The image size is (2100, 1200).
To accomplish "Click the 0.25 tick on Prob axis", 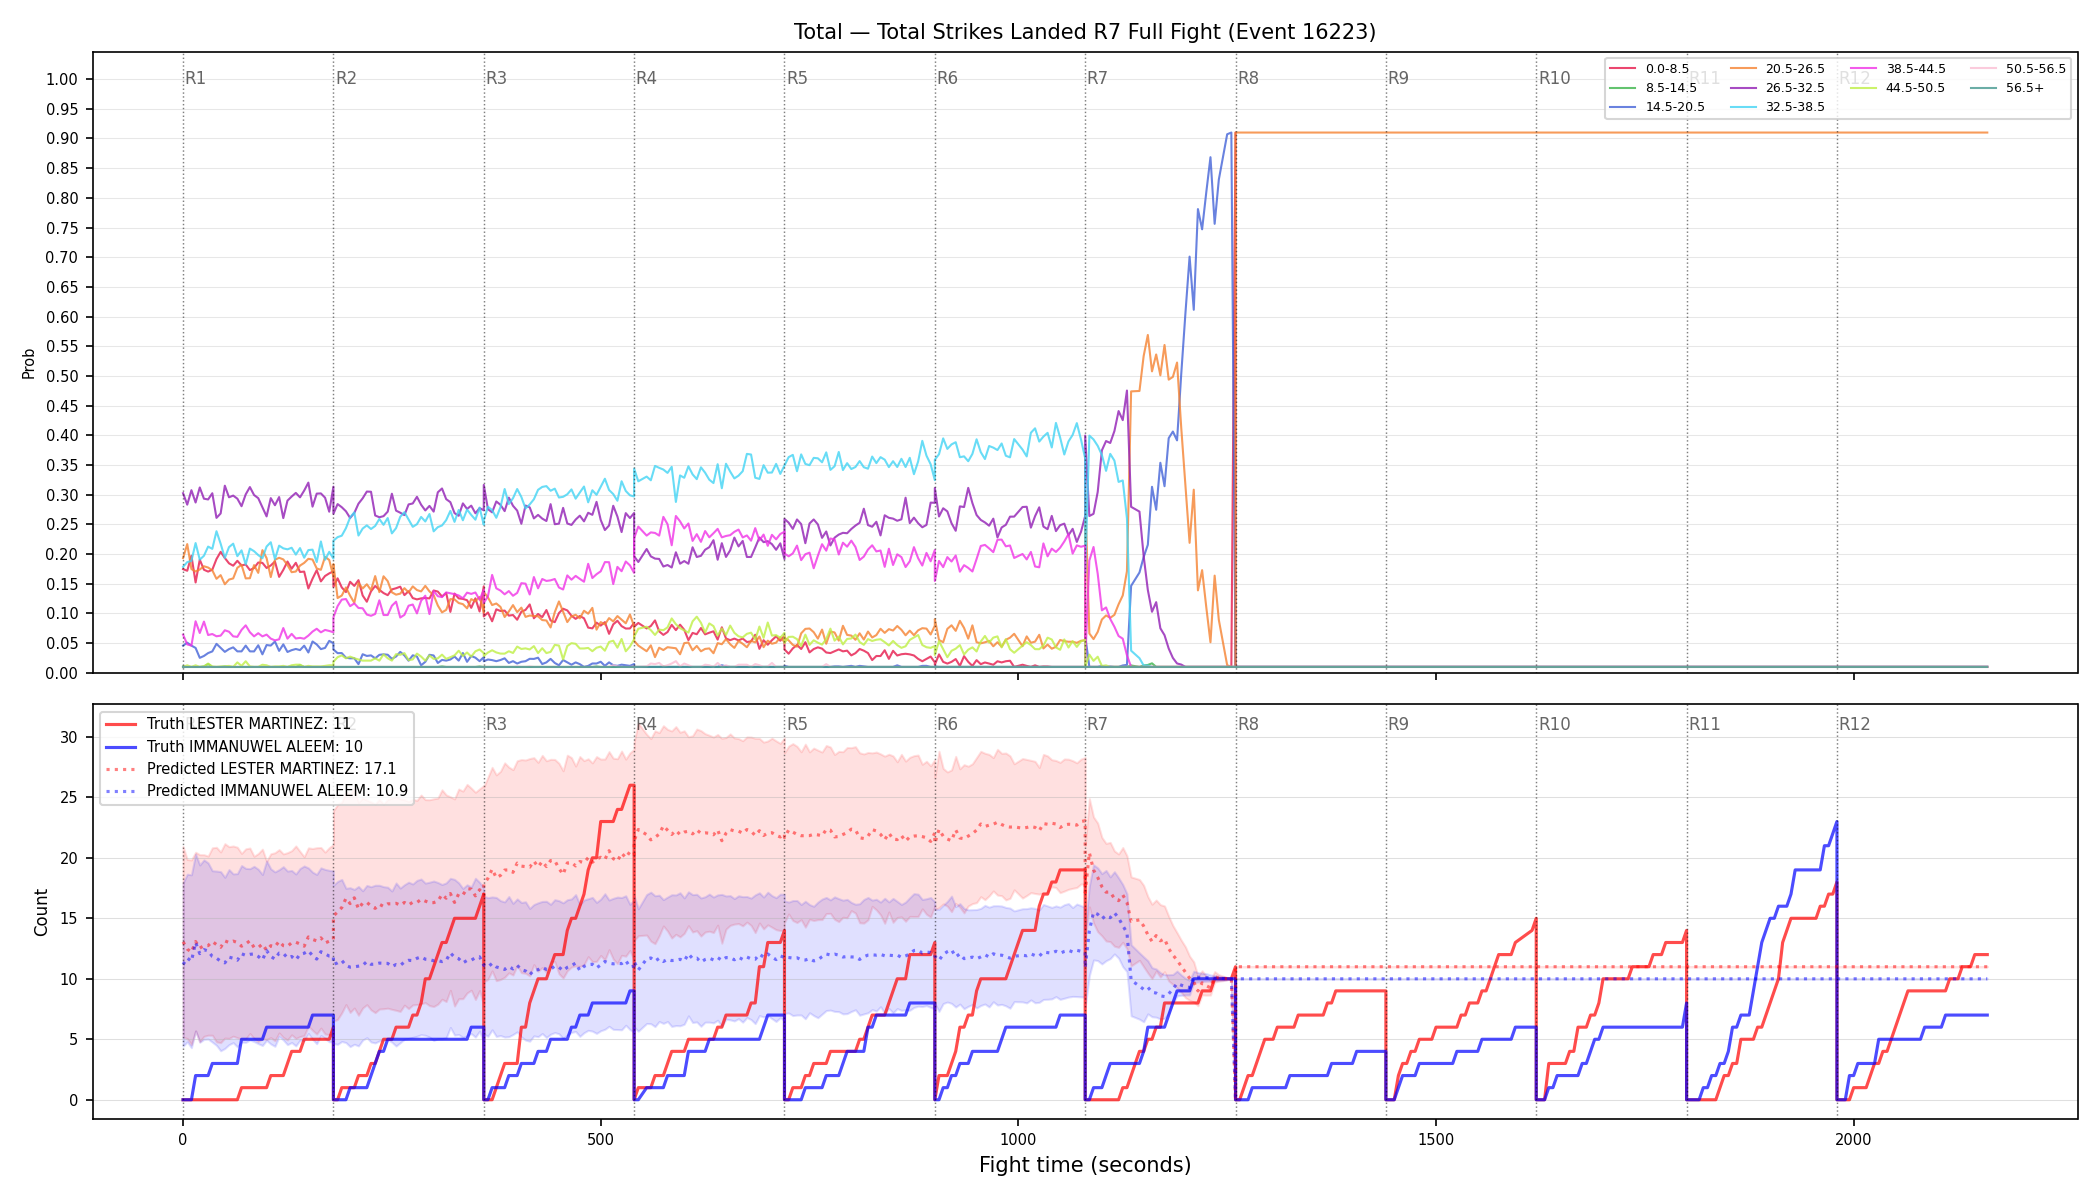I will coord(62,525).
